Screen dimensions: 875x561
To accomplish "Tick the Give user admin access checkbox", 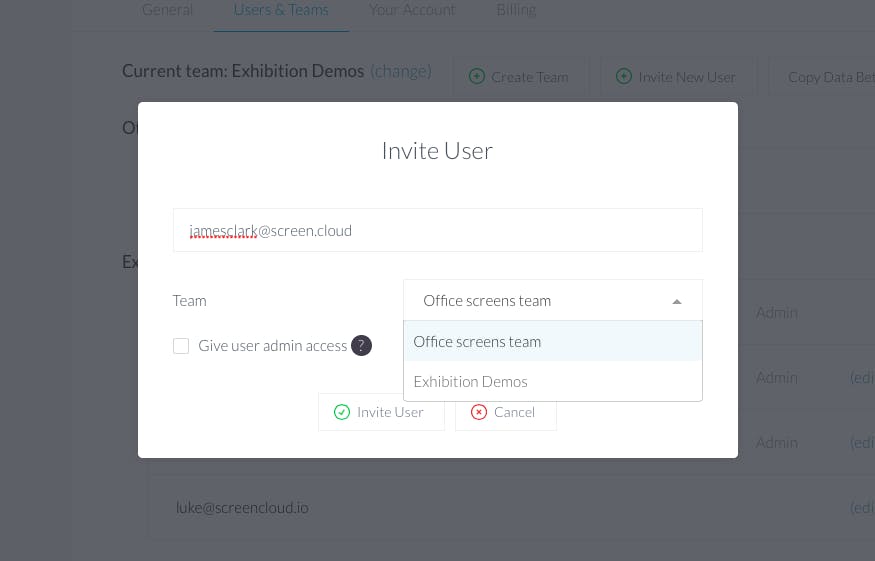I will [x=181, y=346].
